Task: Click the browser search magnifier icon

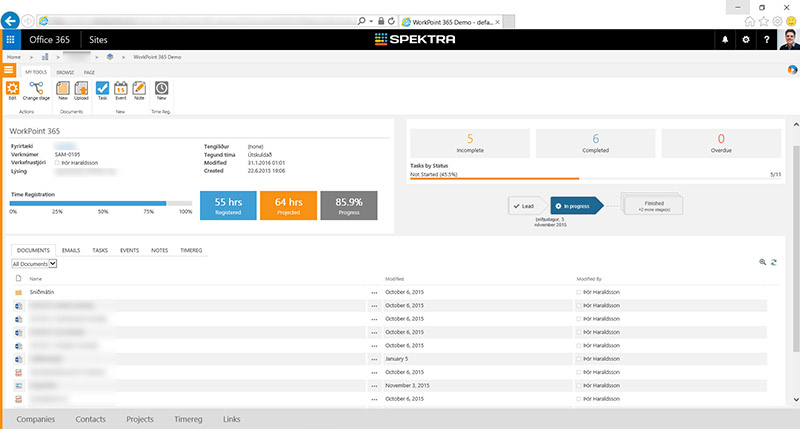Action: tap(361, 21)
